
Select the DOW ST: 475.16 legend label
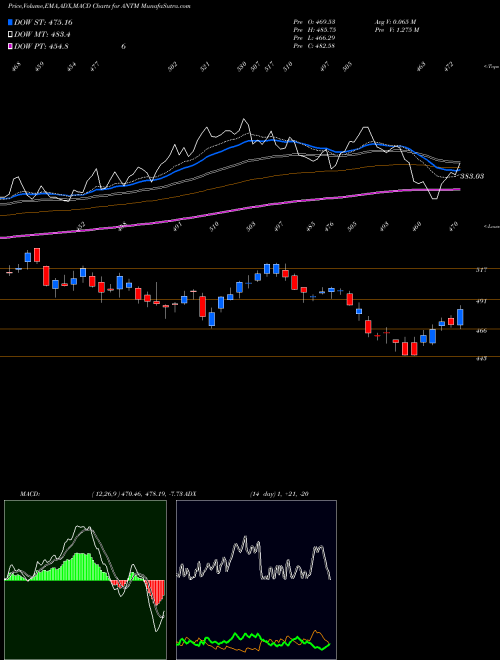[43, 22]
